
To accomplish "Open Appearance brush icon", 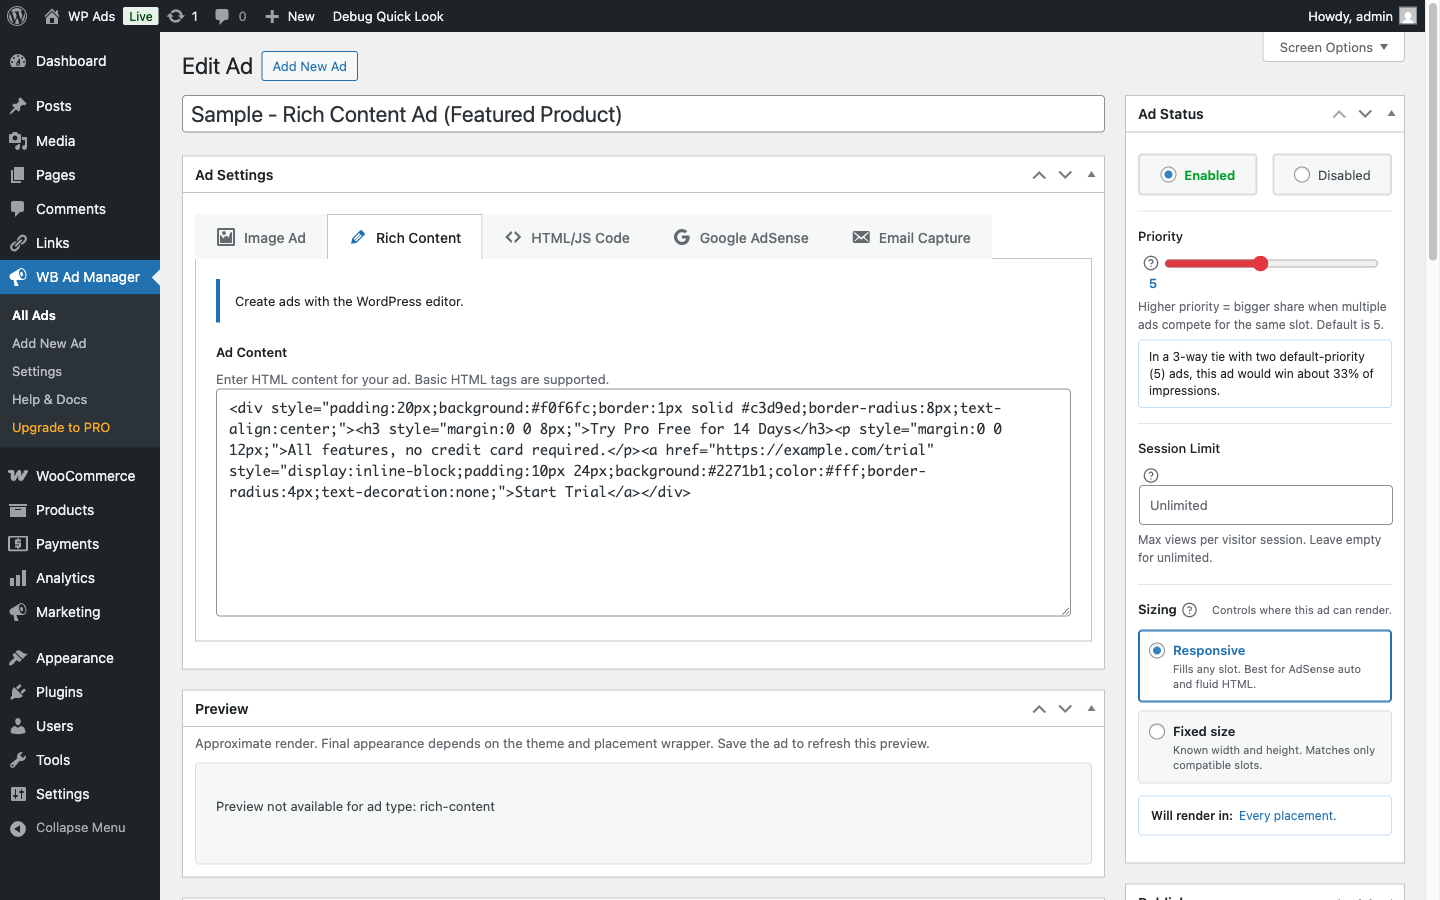I will (x=18, y=658).
